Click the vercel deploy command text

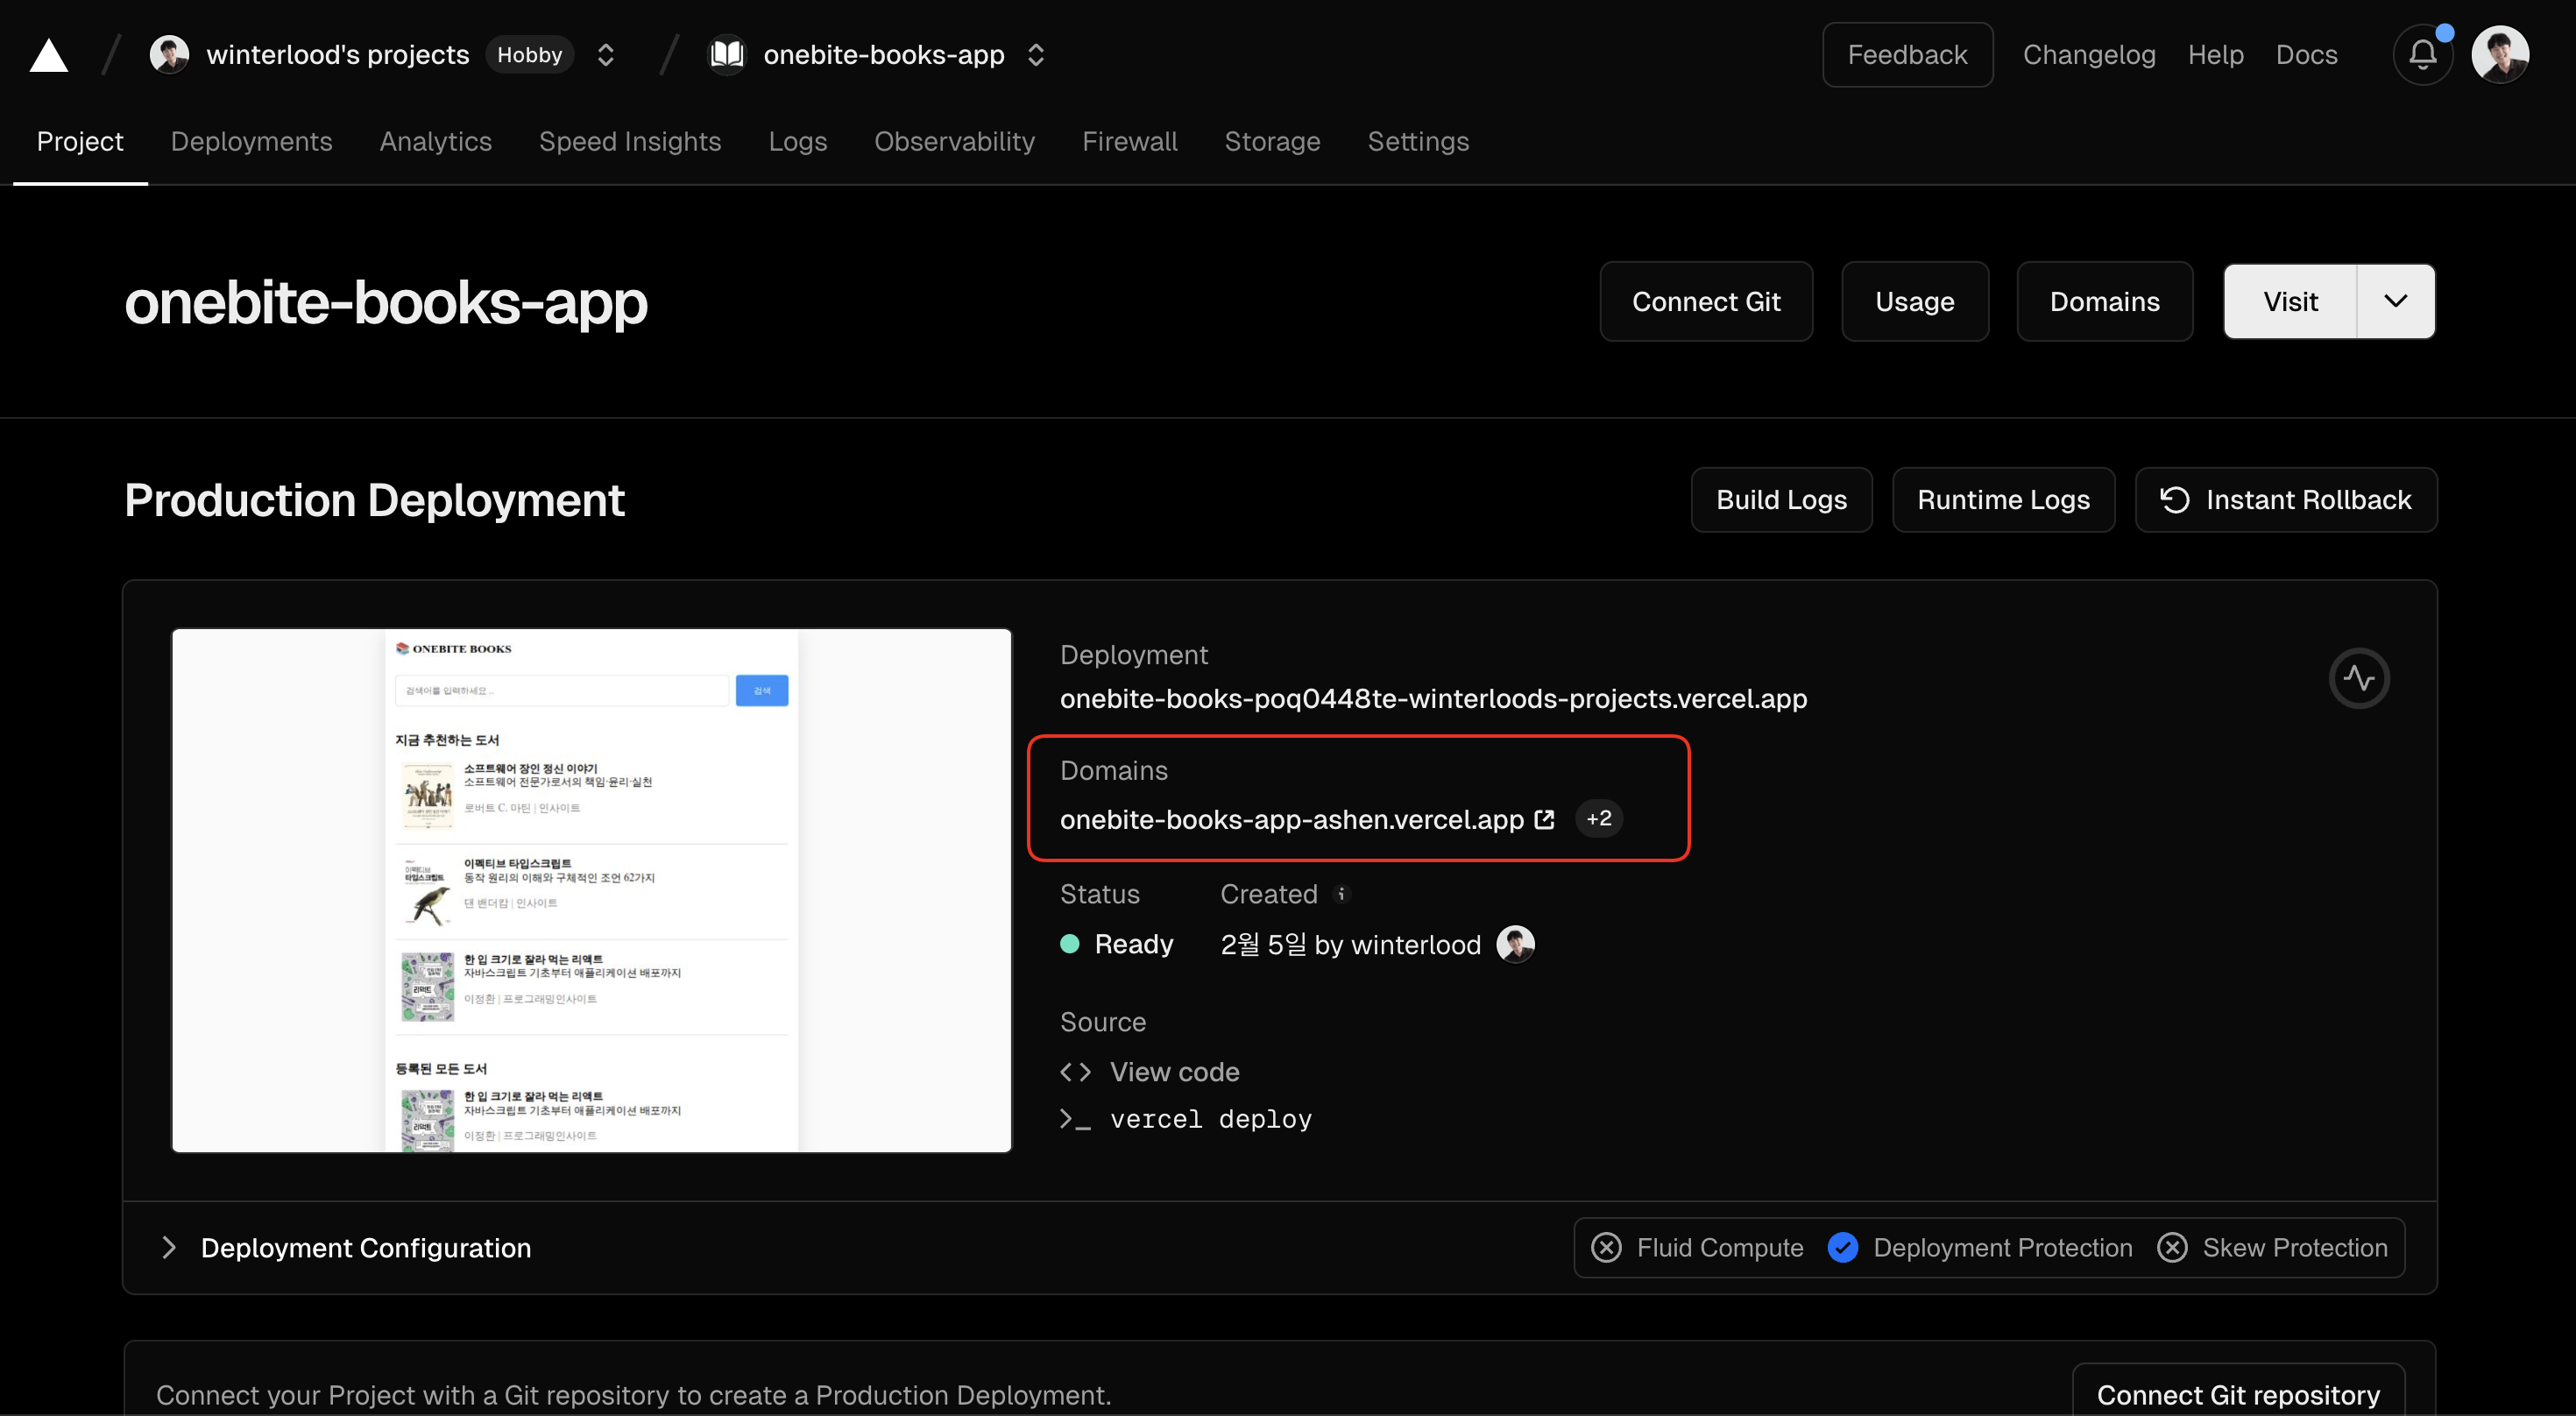1210,1118
